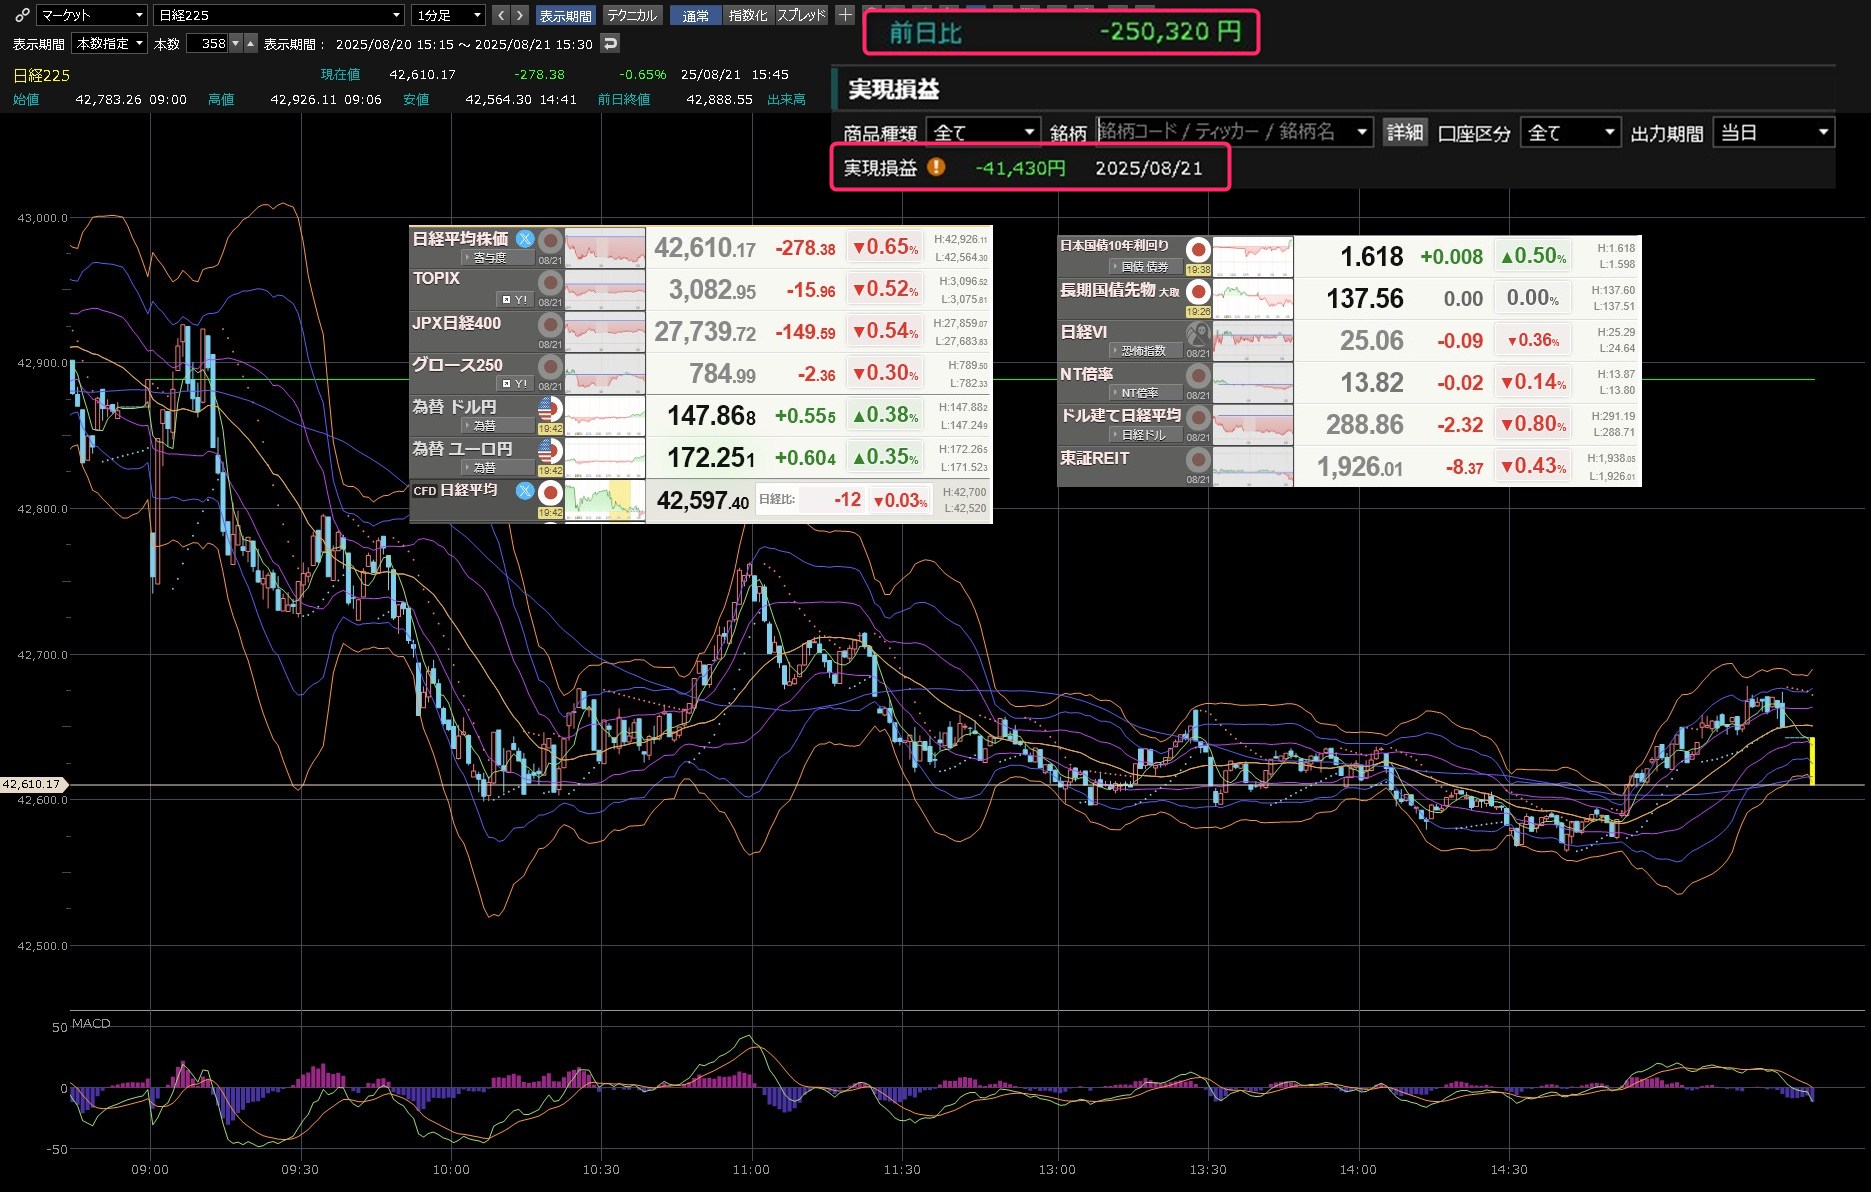
Task: Click the reset display period return icon
Action: [610, 43]
